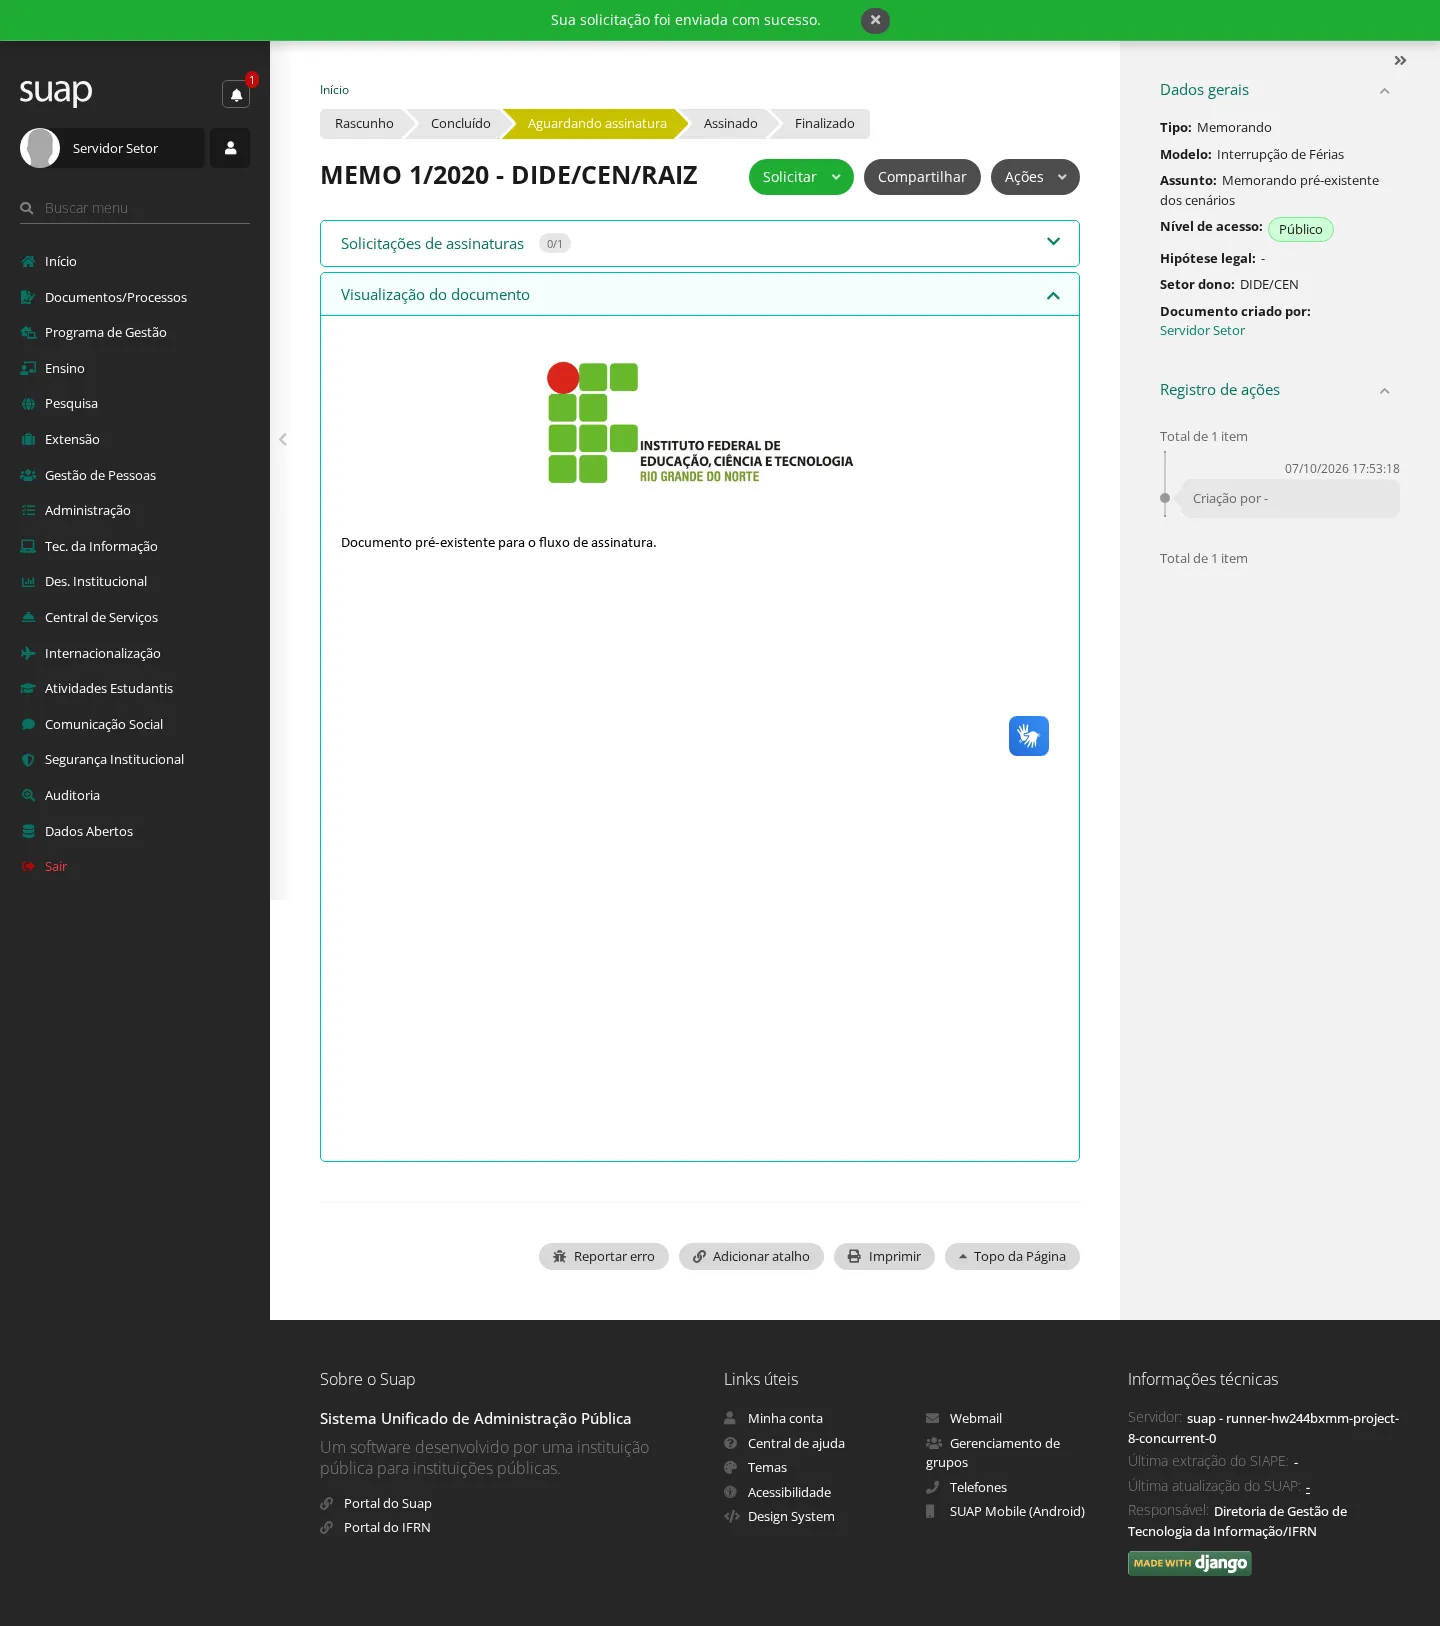
Task: Click the Programa de Gestão icon
Action: [x=28, y=332]
